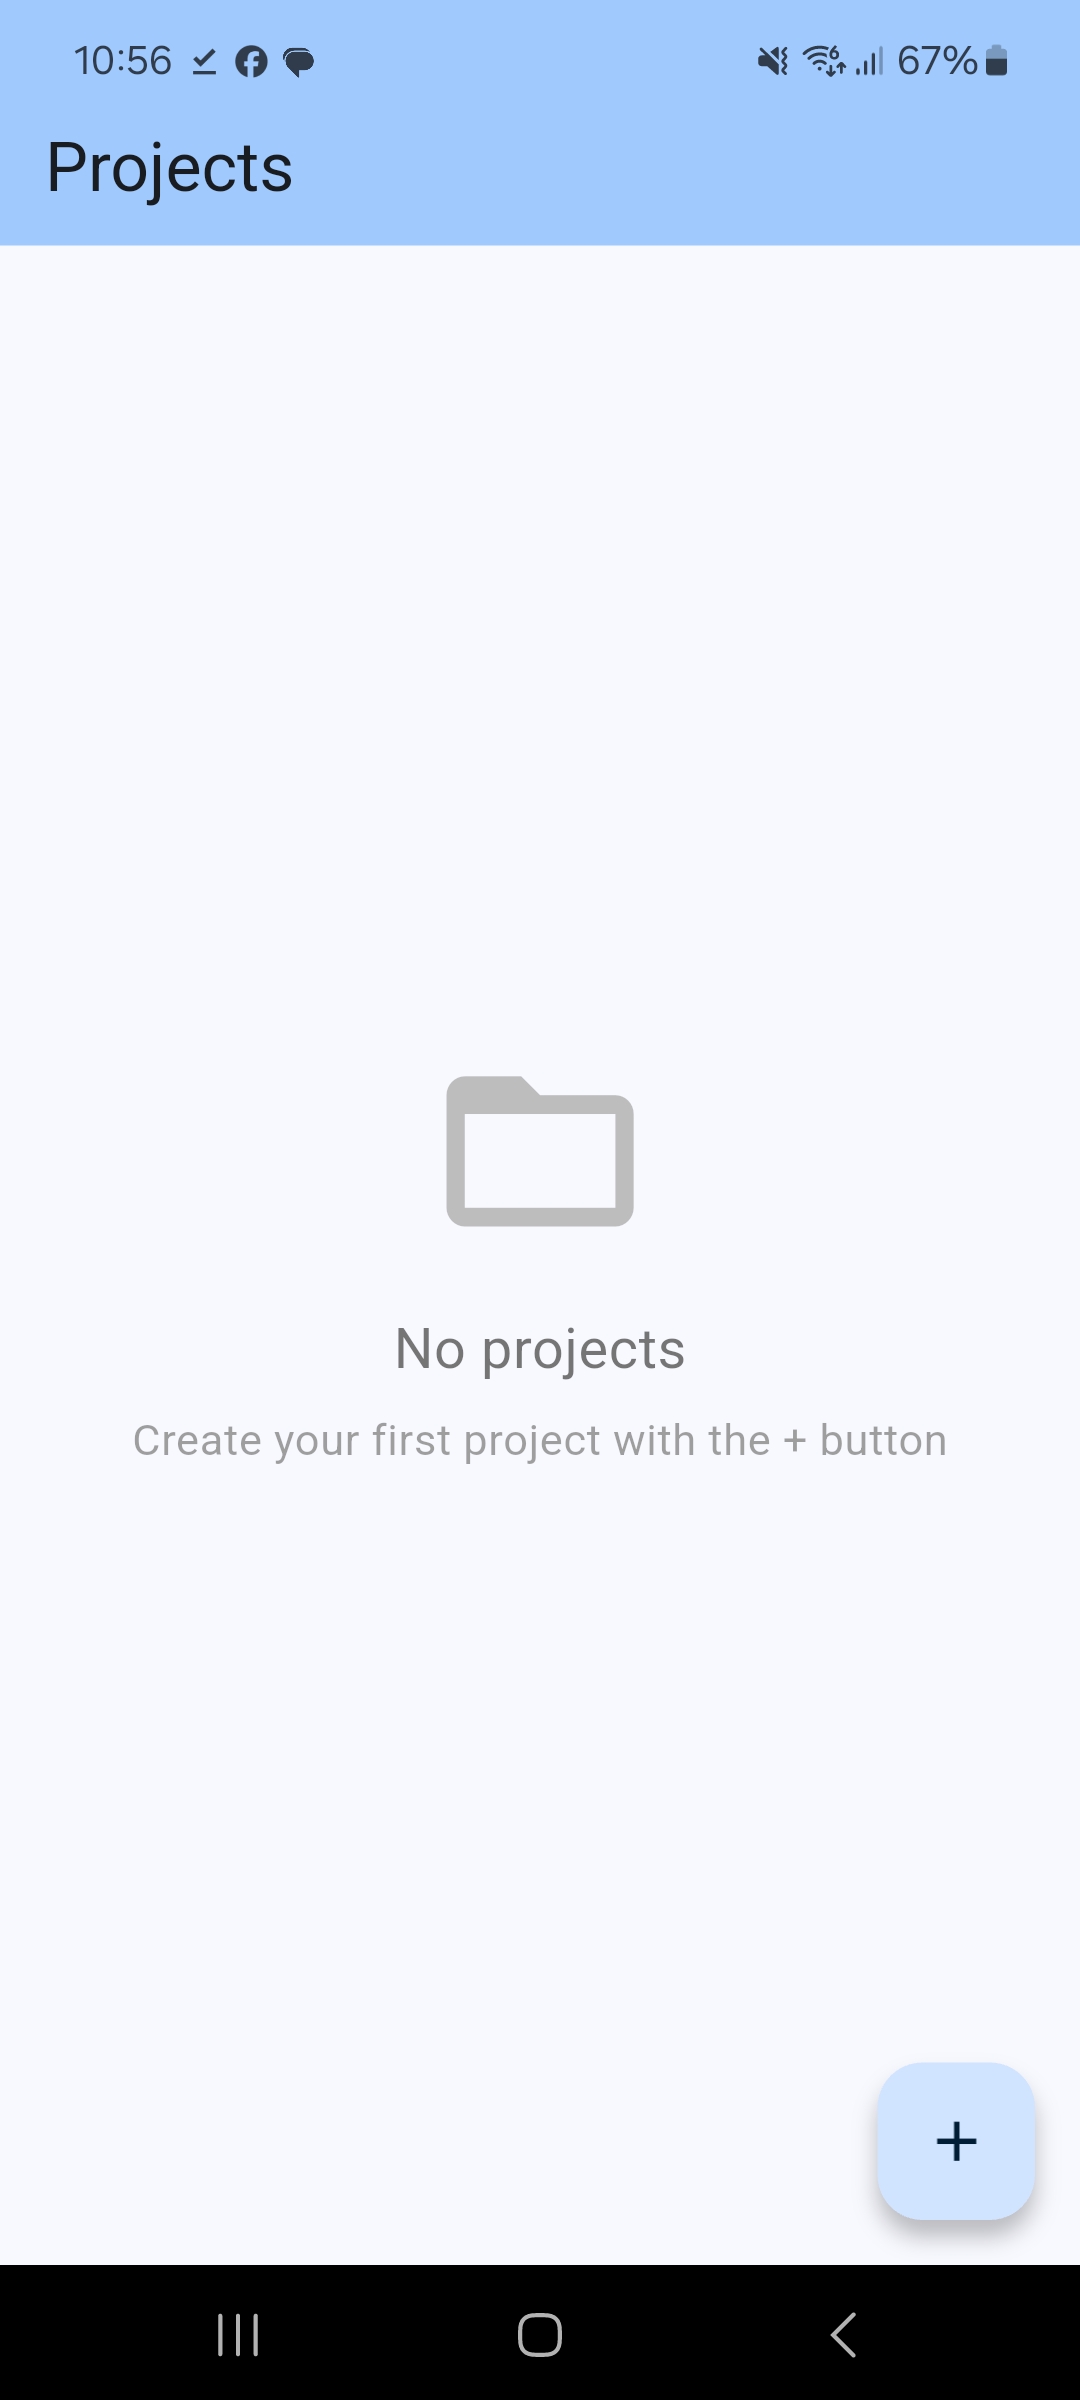
Task: Tap the 'Create your first project' hint
Action: coord(540,1441)
